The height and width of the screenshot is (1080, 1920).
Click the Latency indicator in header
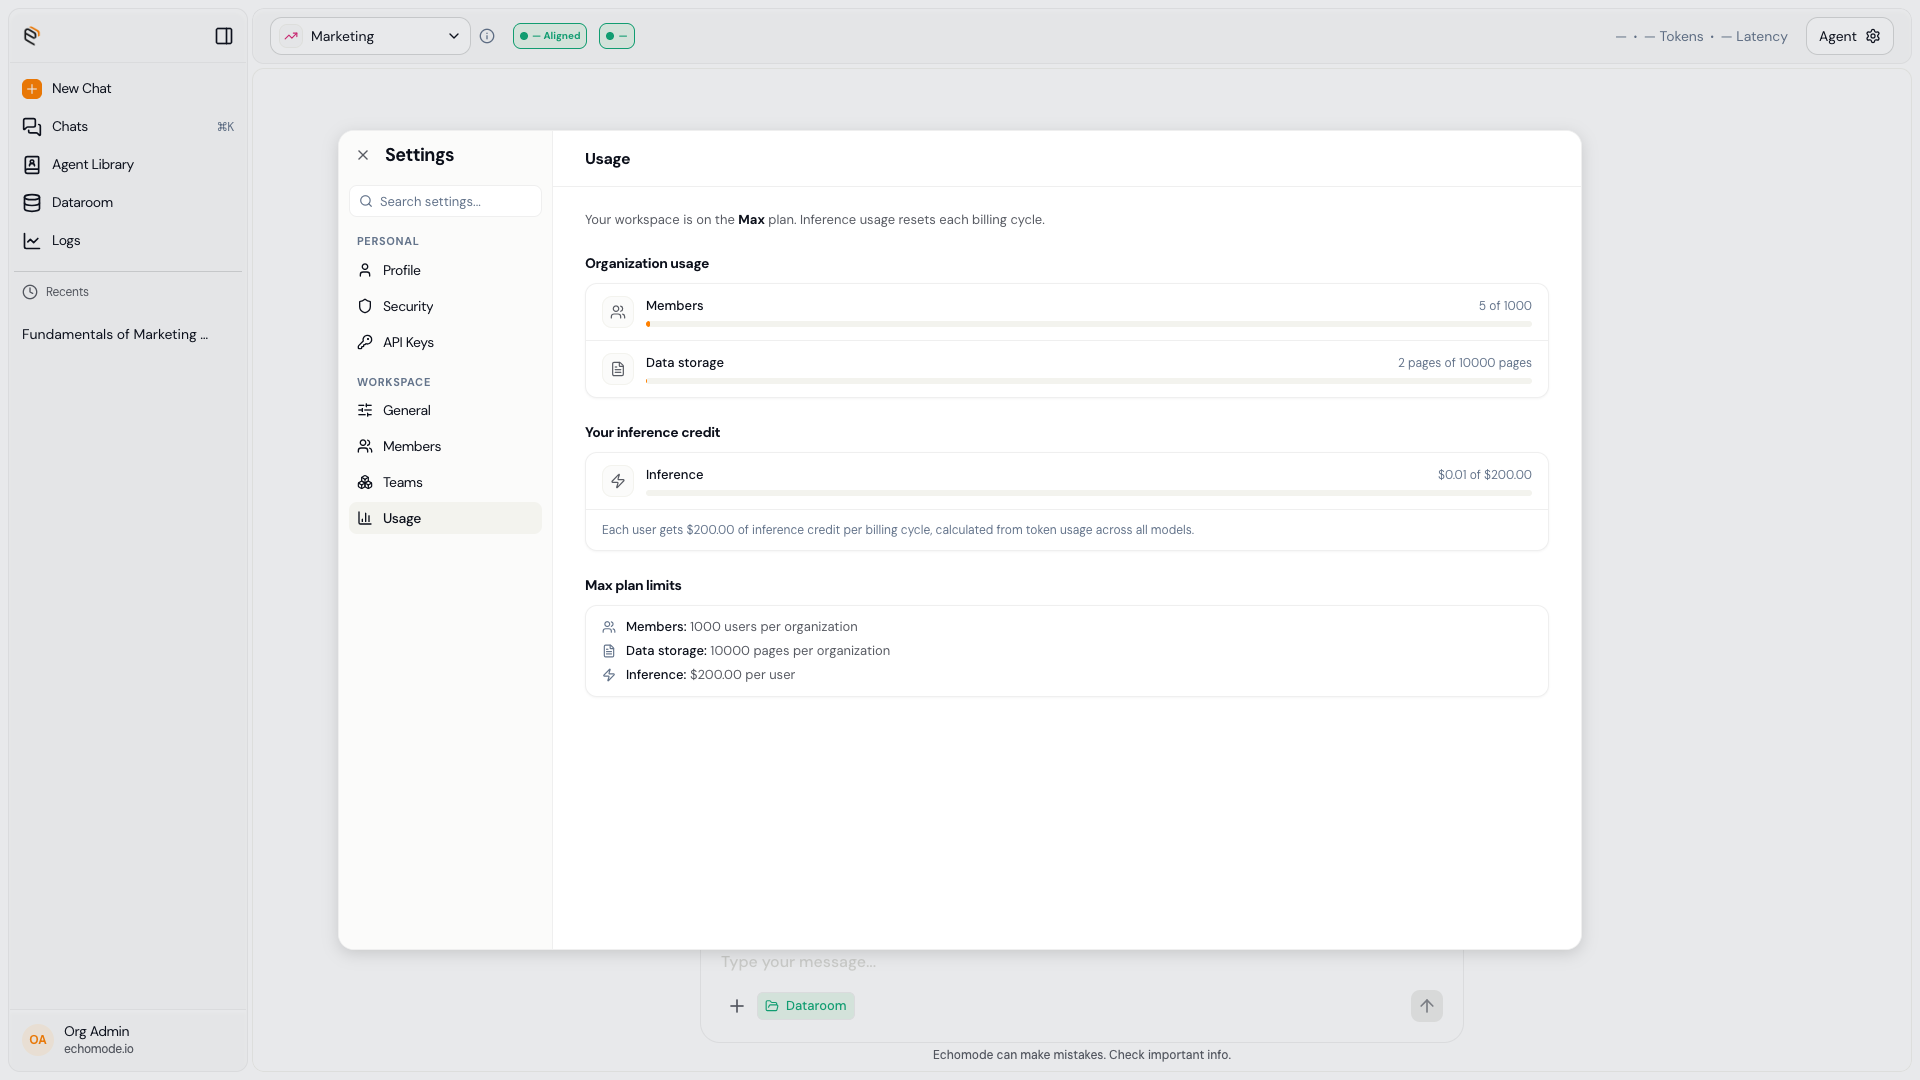[x=1754, y=36]
